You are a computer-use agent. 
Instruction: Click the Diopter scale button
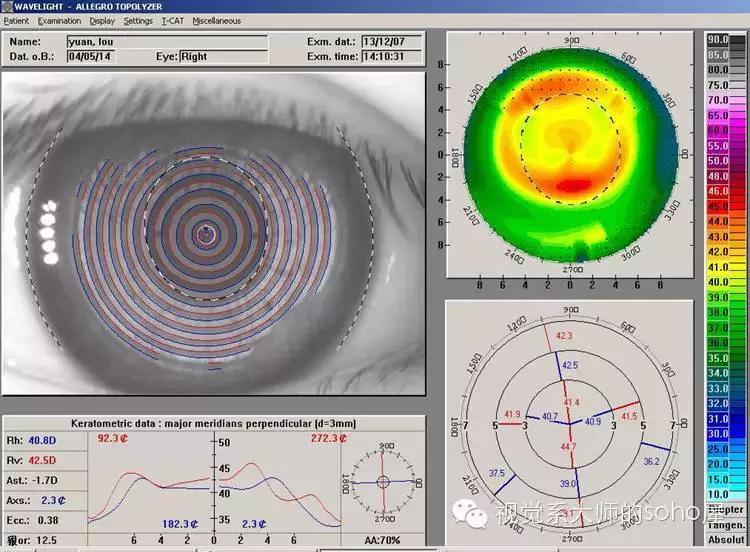point(726,509)
